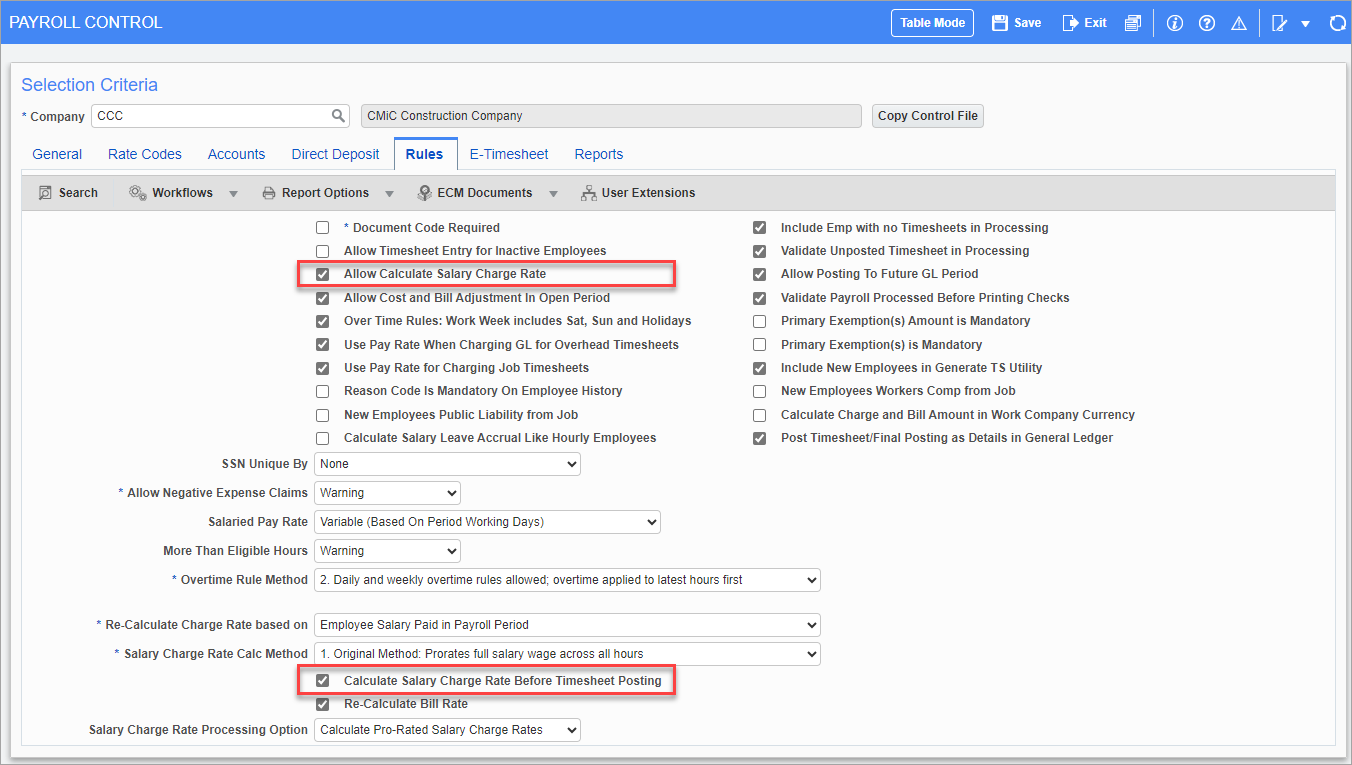Click the information (i) icon

click(1175, 23)
